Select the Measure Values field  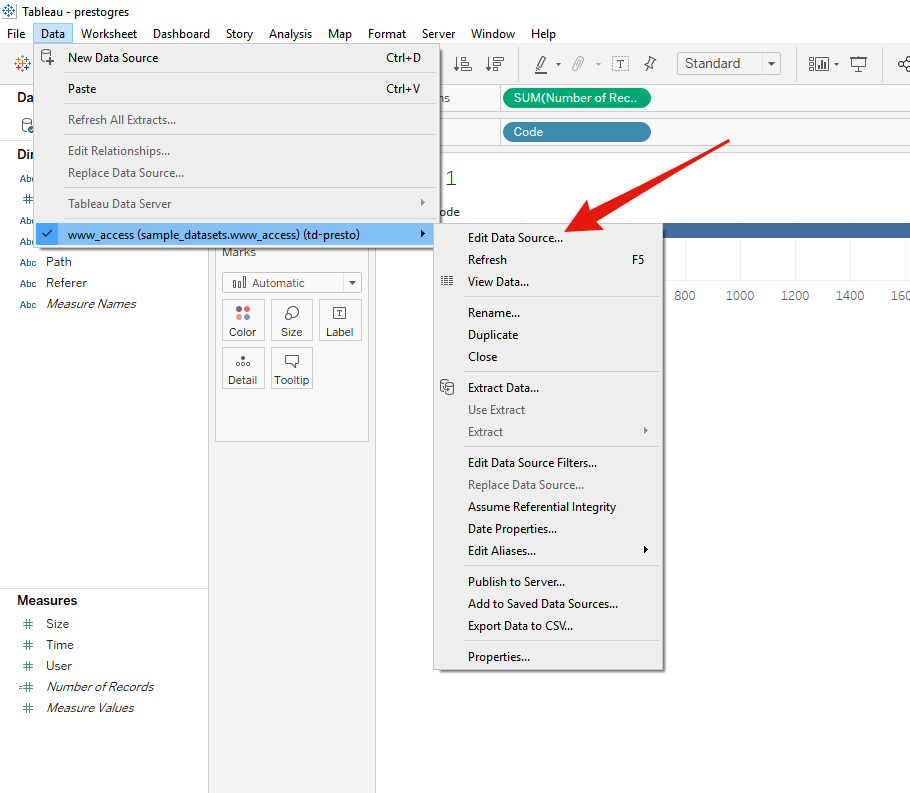(x=90, y=708)
